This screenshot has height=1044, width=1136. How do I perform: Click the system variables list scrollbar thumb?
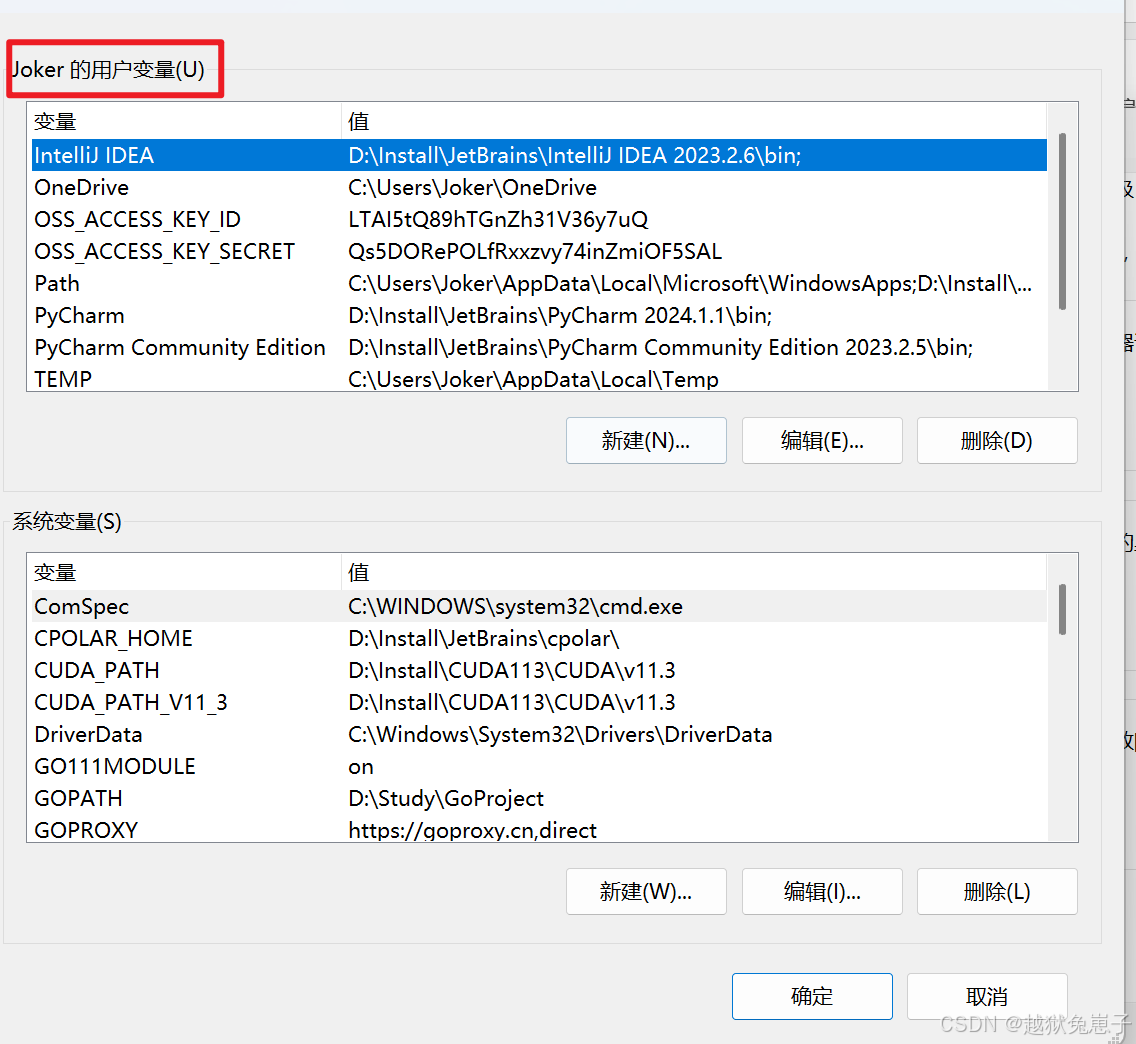pos(1062,609)
